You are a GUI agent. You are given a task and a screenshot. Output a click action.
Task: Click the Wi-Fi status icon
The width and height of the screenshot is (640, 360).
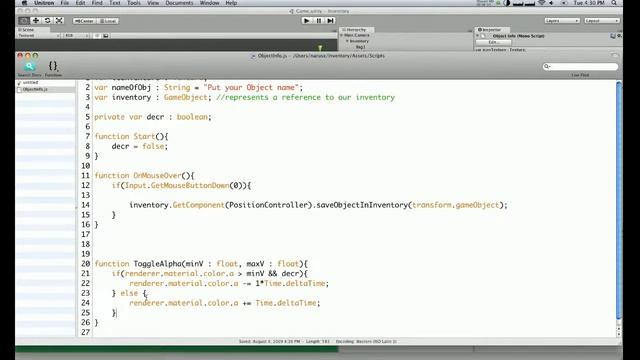[542, 3]
